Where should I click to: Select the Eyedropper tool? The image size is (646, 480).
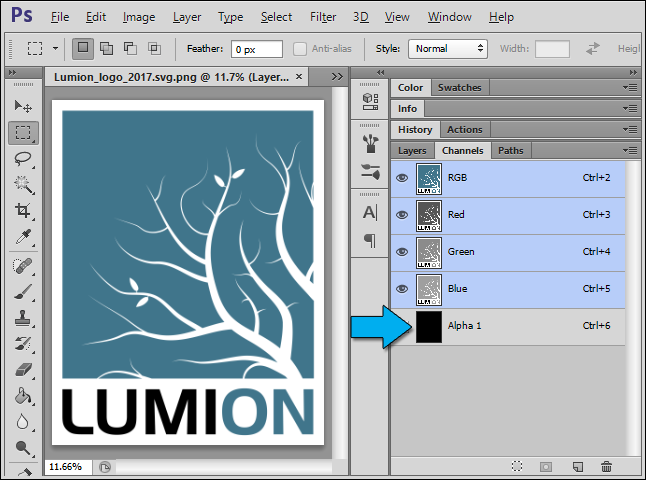[22, 237]
